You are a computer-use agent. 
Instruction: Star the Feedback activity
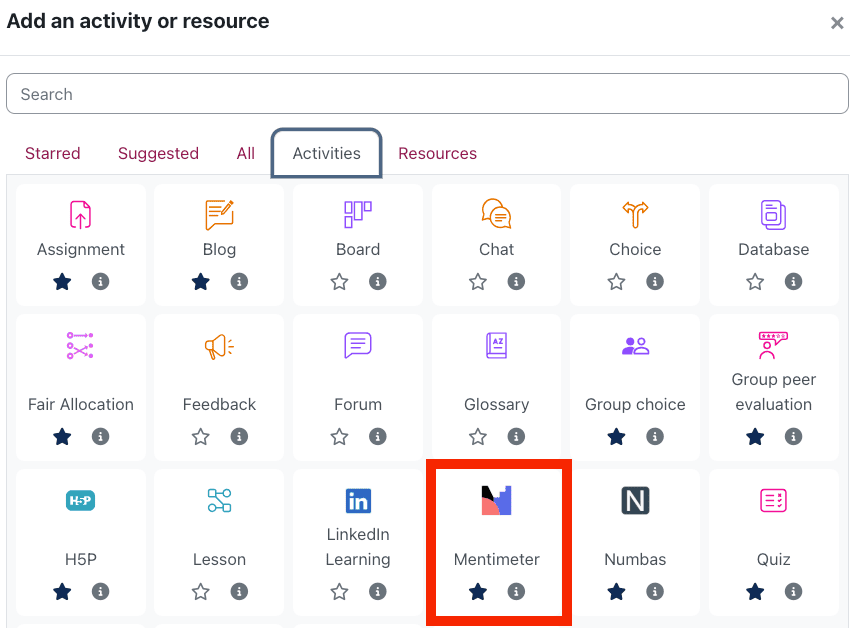tap(201, 437)
